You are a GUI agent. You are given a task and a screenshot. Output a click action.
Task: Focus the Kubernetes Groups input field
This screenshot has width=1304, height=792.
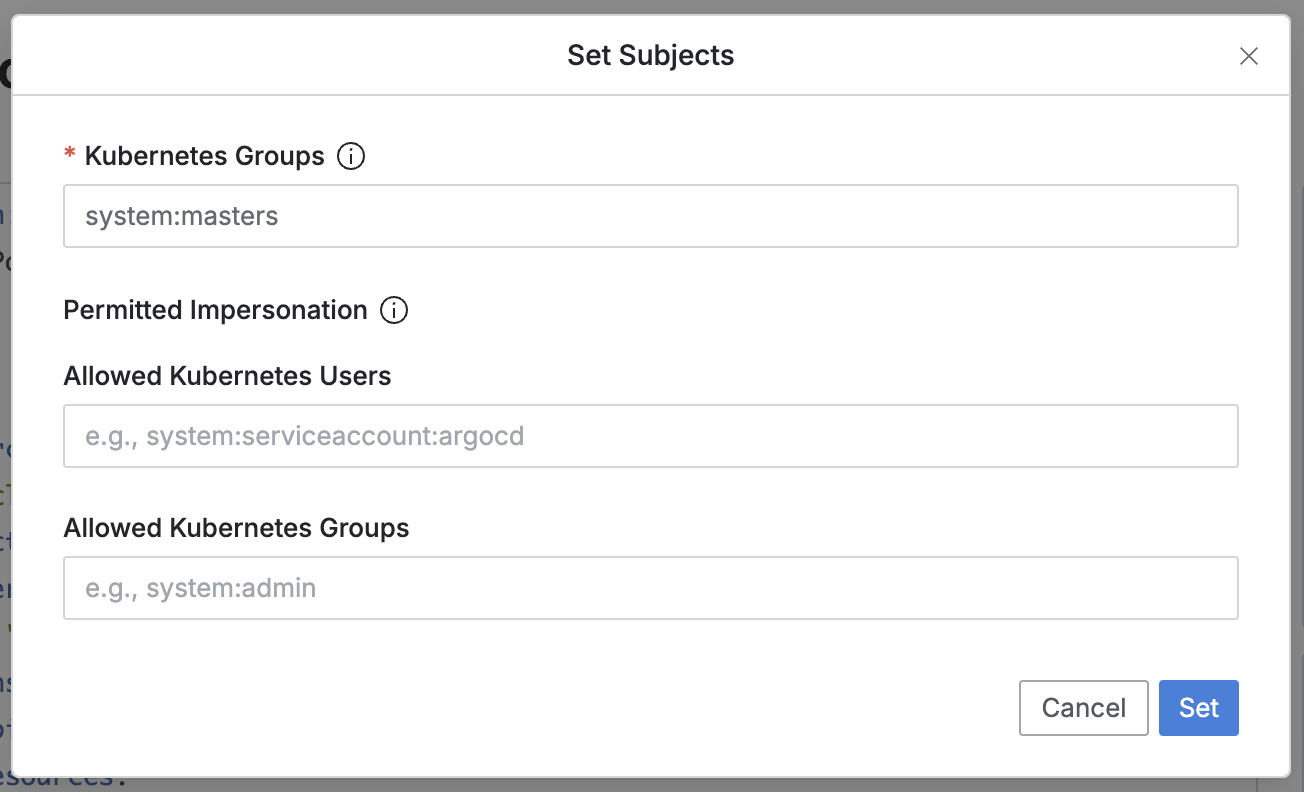650,216
